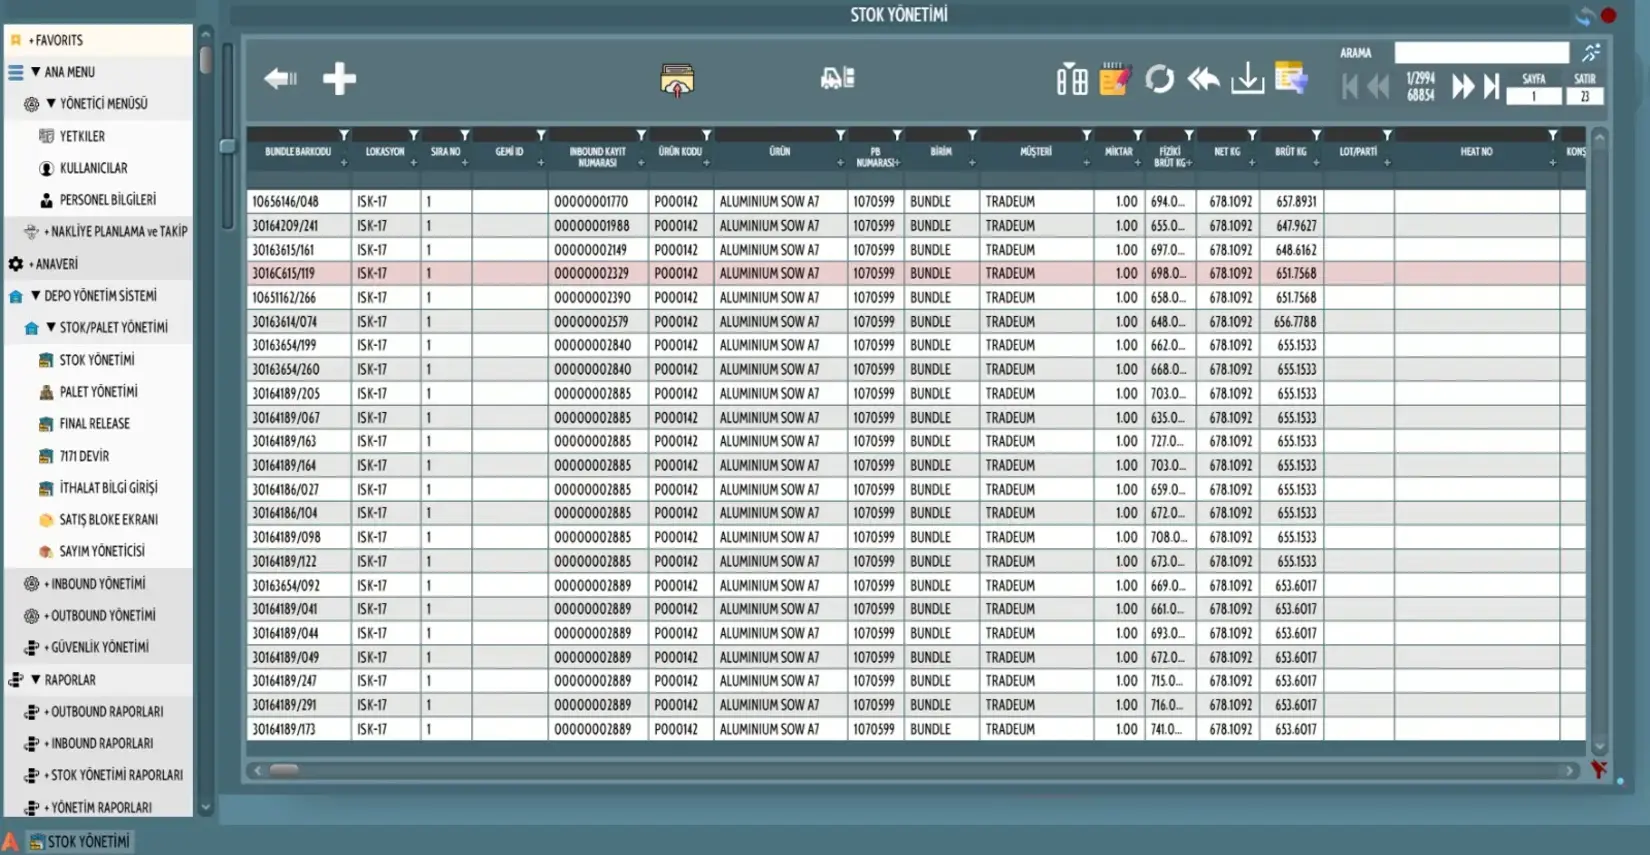Open Final Release from the sidebar
Viewport: 1650px width, 855px height.
click(94, 424)
